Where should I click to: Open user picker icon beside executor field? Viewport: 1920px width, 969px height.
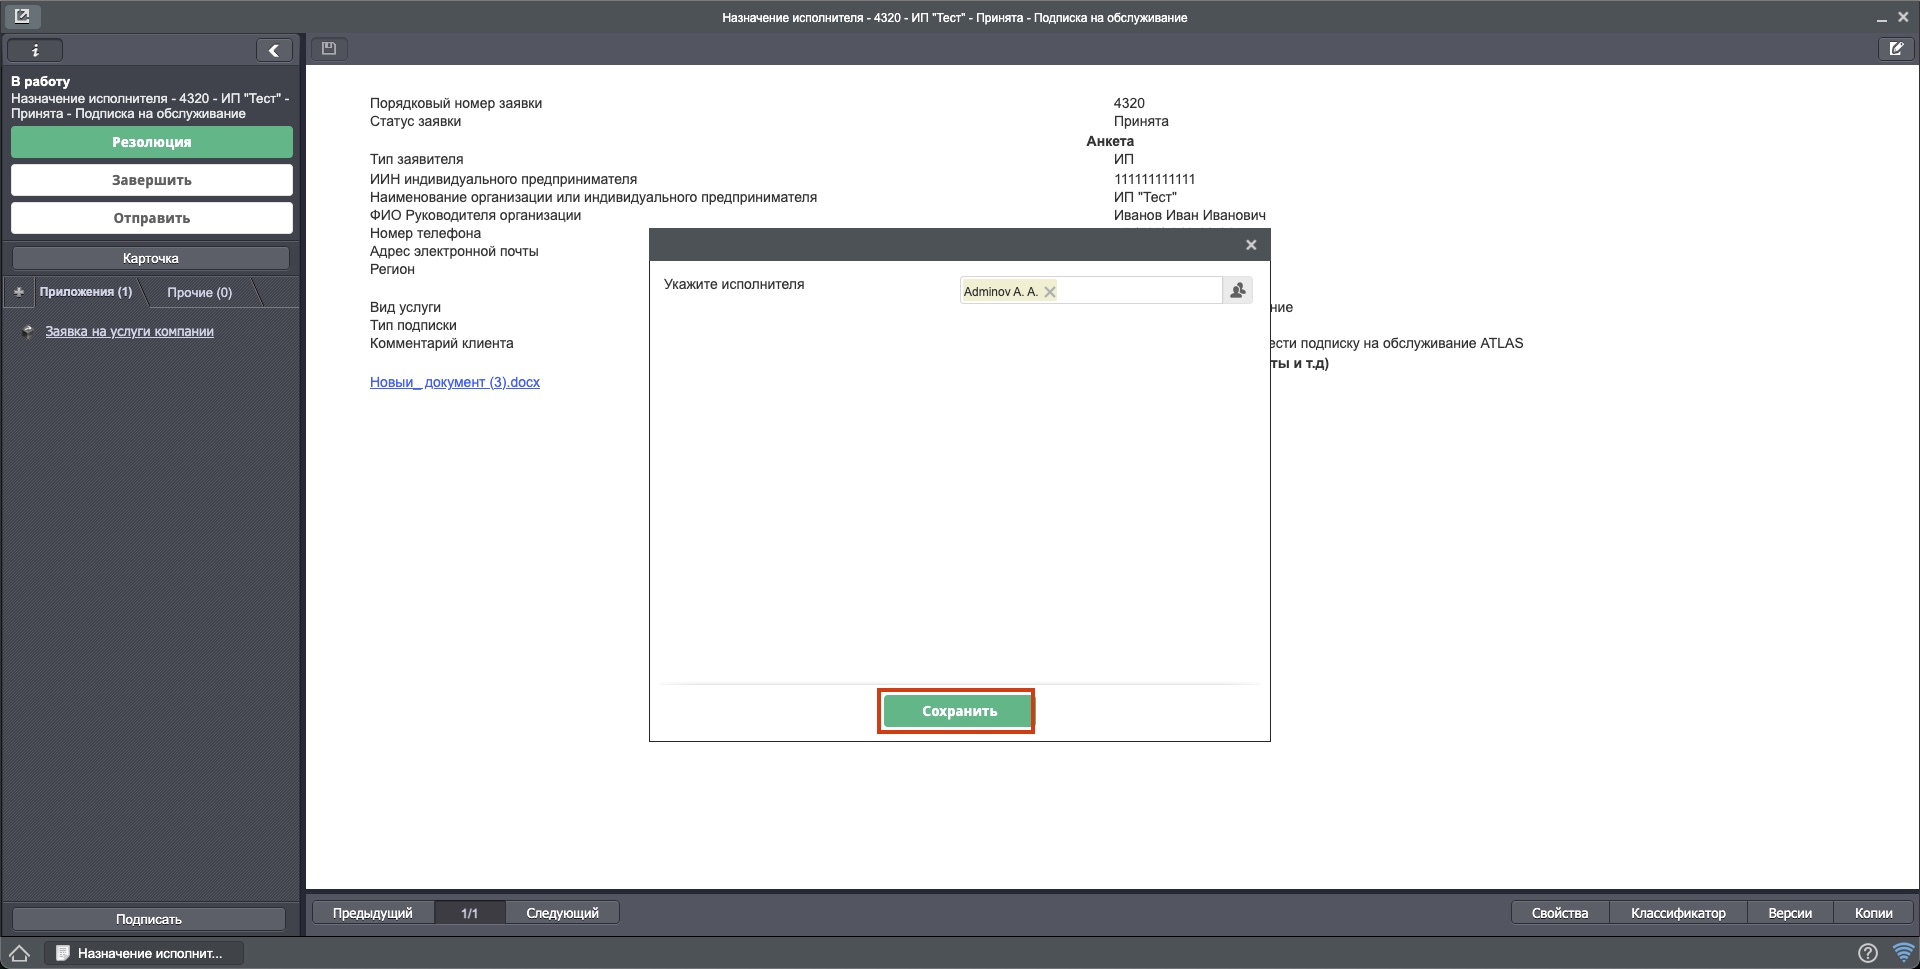coord(1238,290)
